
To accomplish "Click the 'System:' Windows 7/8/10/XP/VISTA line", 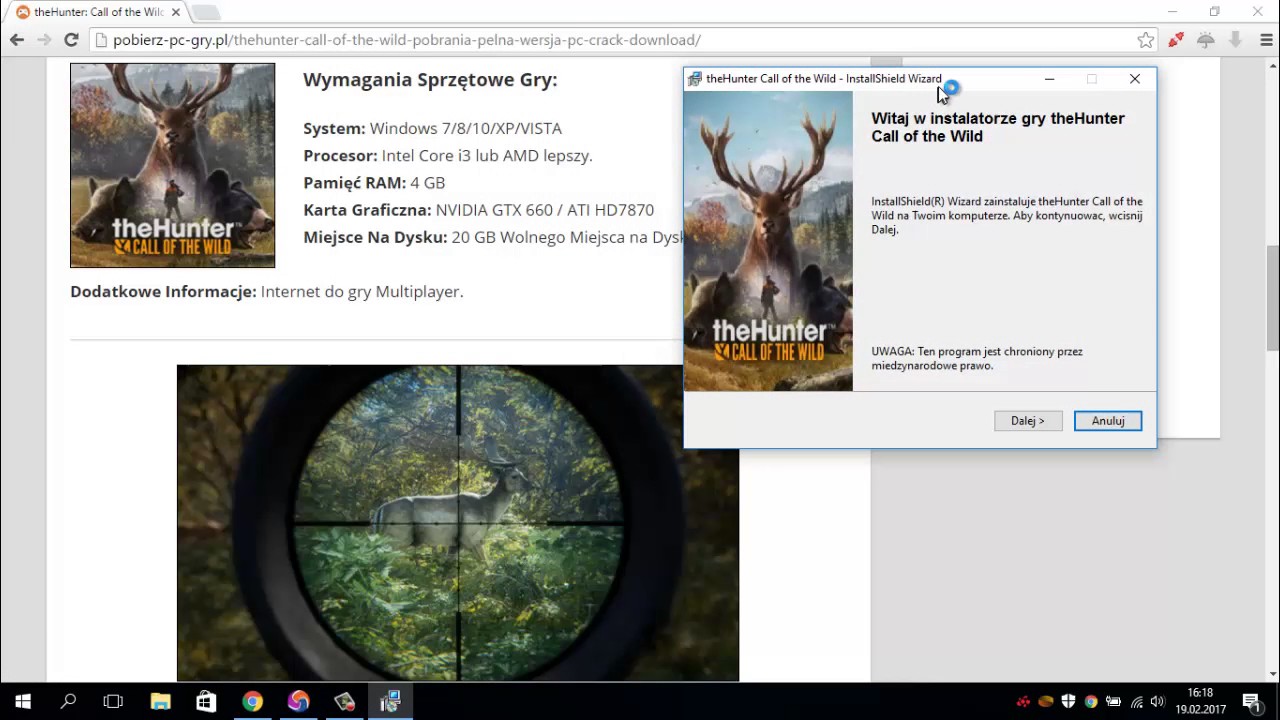I will pyautogui.click(x=432, y=128).
